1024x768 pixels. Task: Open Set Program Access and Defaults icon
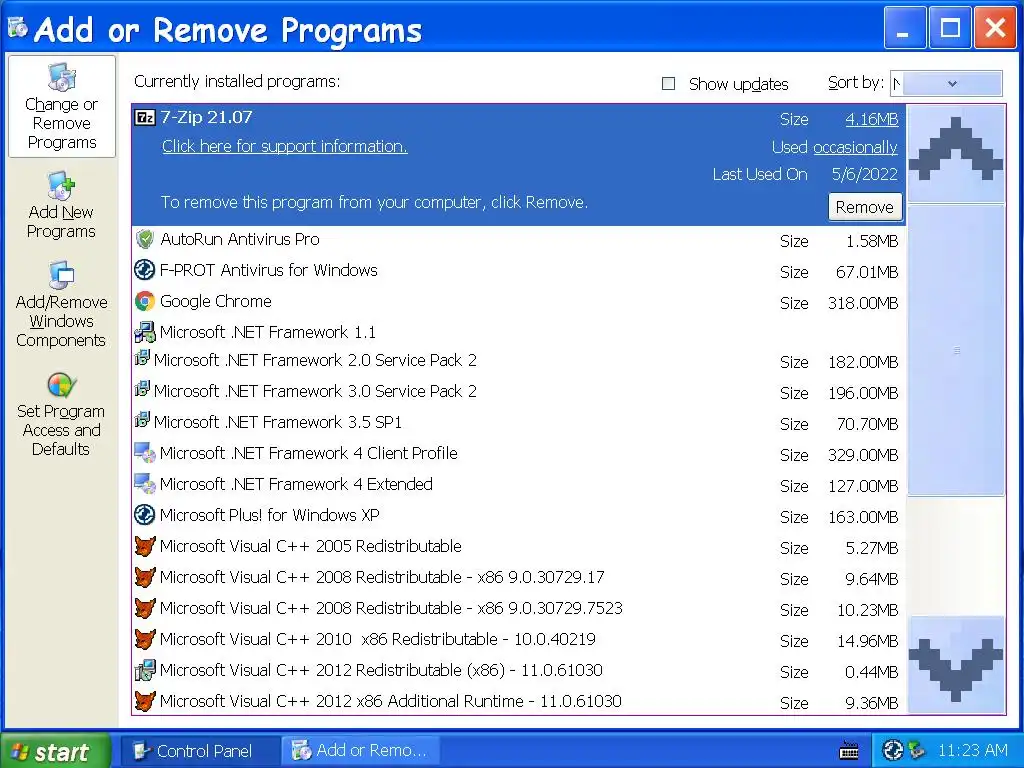coord(61,385)
